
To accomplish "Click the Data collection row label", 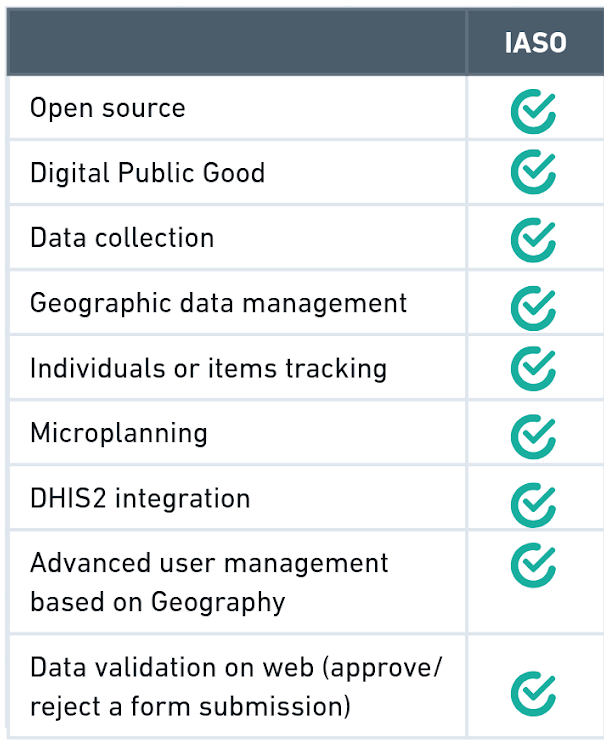I will (x=122, y=238).
